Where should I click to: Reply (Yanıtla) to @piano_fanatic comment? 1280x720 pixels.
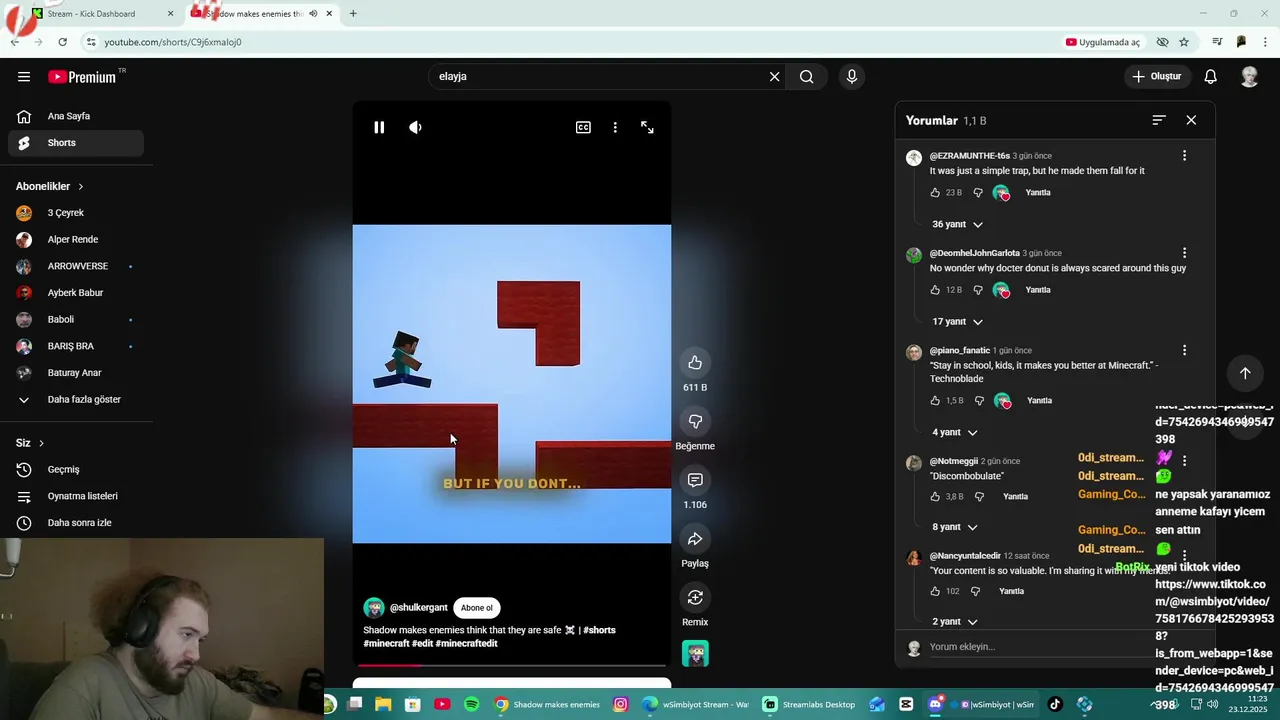pyautogui.click(x=1040, y=401)
